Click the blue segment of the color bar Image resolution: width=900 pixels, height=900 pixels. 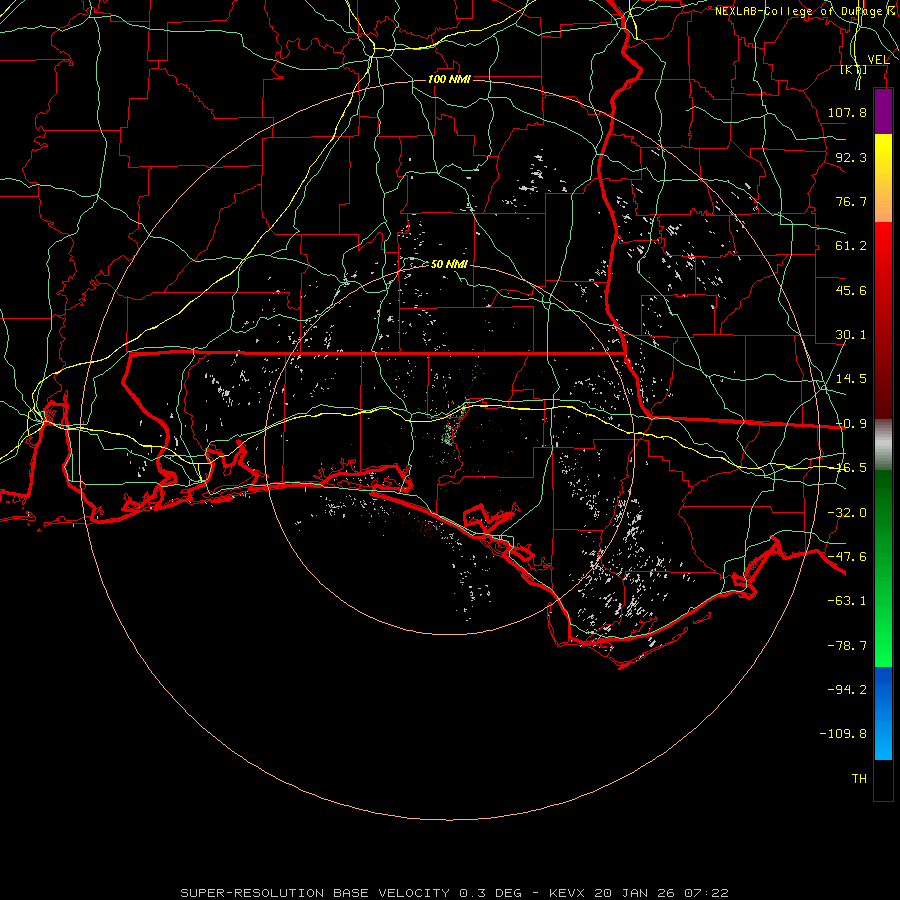point(883,713)
